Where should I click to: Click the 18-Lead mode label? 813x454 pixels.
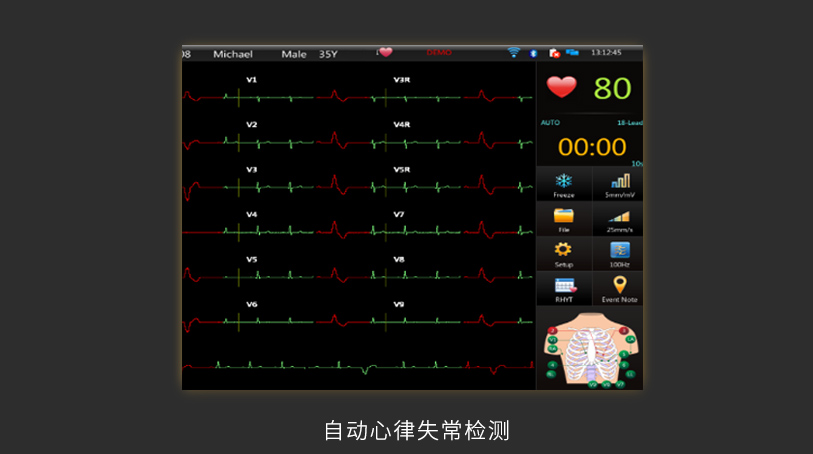(x=630, y=123)
